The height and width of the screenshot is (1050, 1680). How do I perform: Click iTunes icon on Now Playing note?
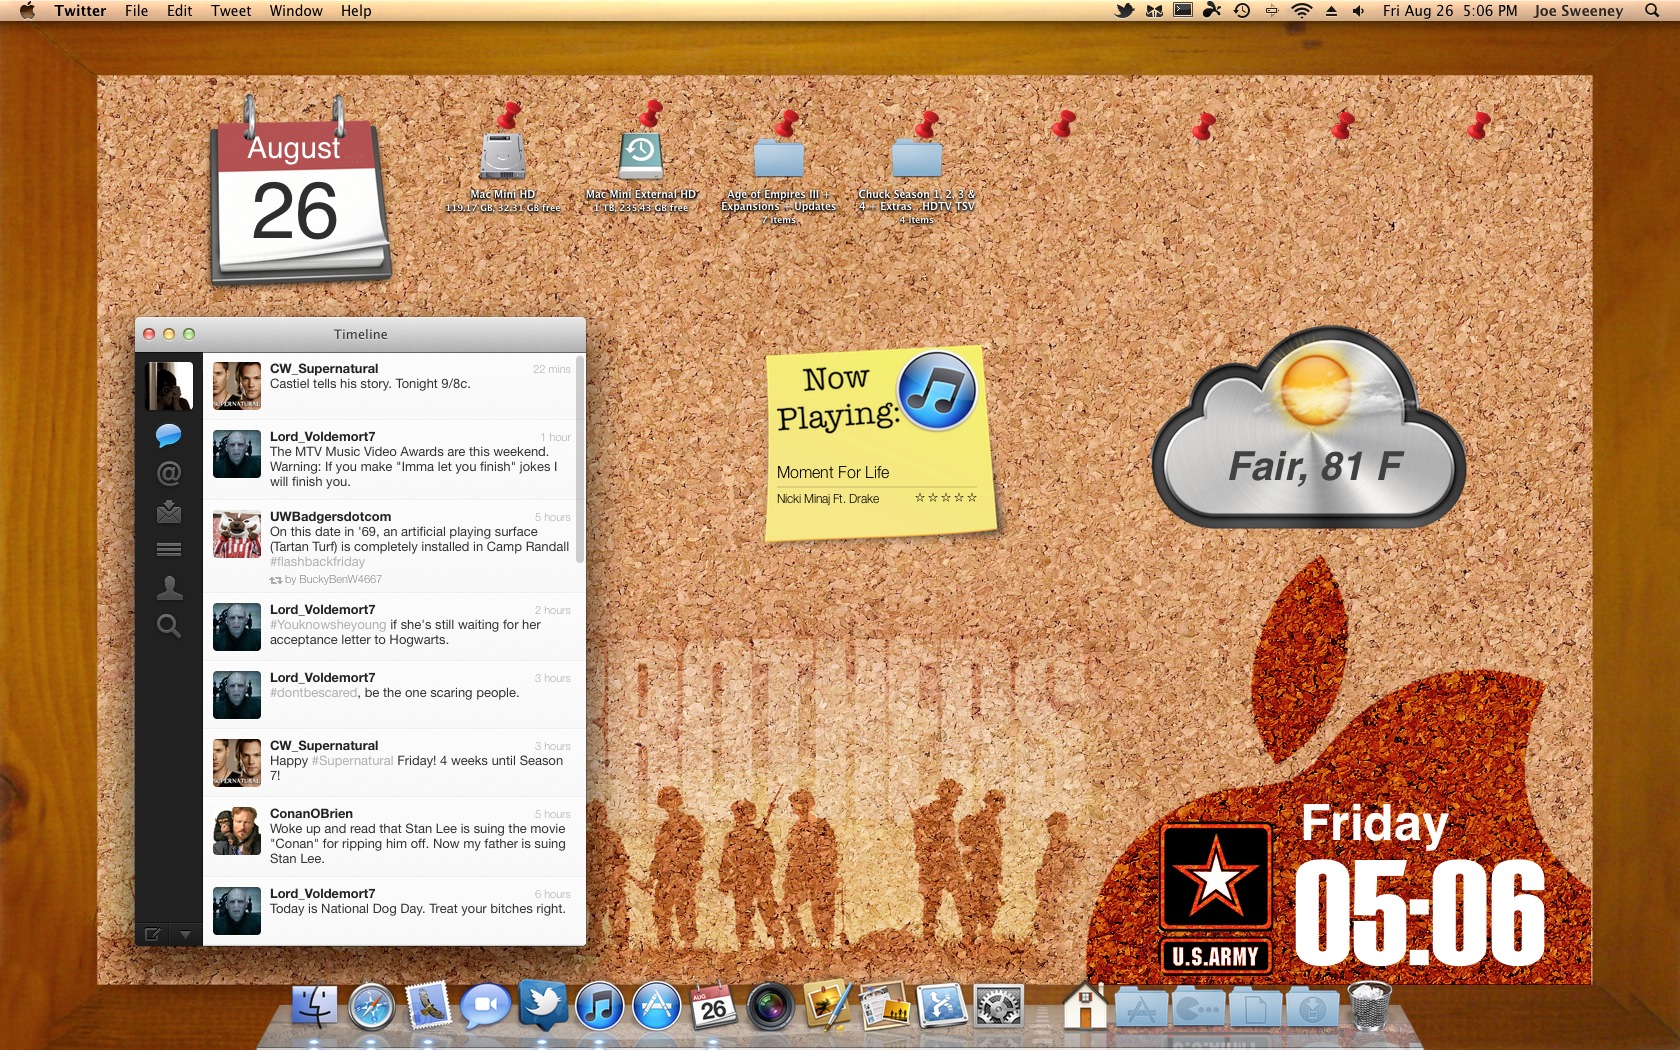(x=937, y=391)
